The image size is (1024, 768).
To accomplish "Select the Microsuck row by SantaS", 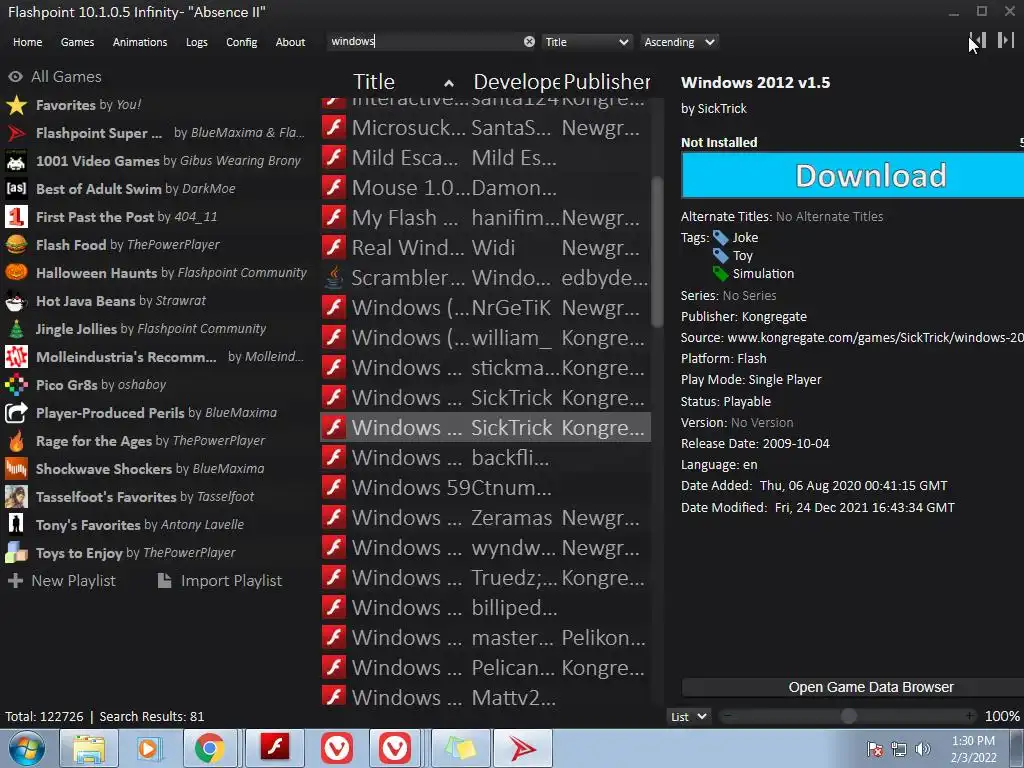I will point(485,127).
